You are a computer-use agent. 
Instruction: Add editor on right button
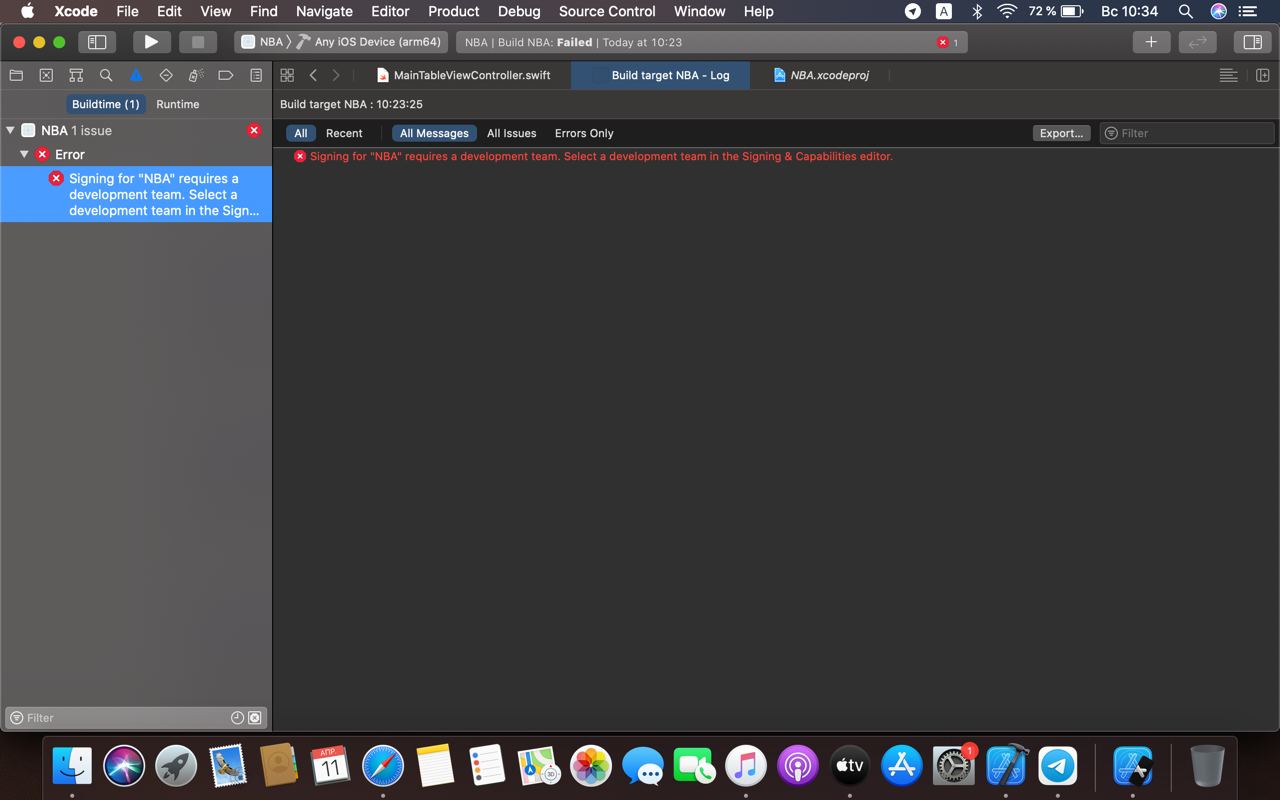pos(1262,75)
